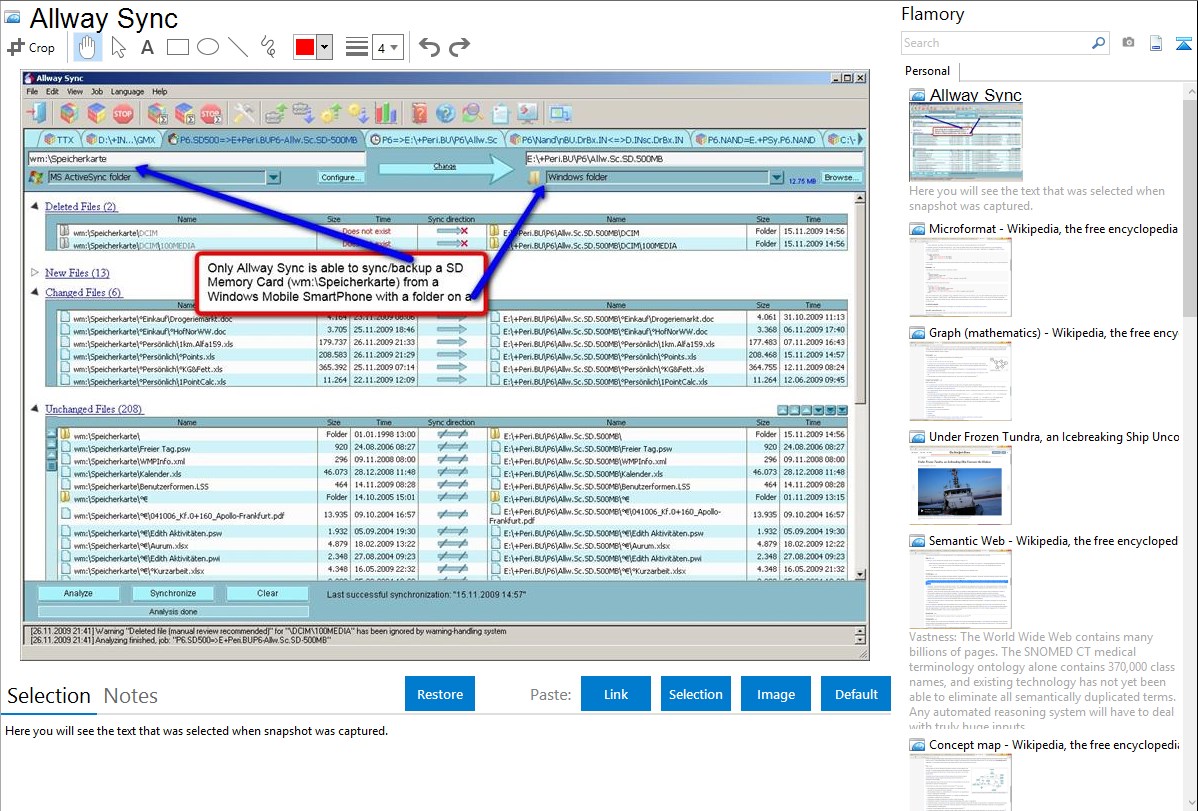This screenshot has width=1198, height=811.
Task: Click the Clear button
Action: click(x=267, y=593)
